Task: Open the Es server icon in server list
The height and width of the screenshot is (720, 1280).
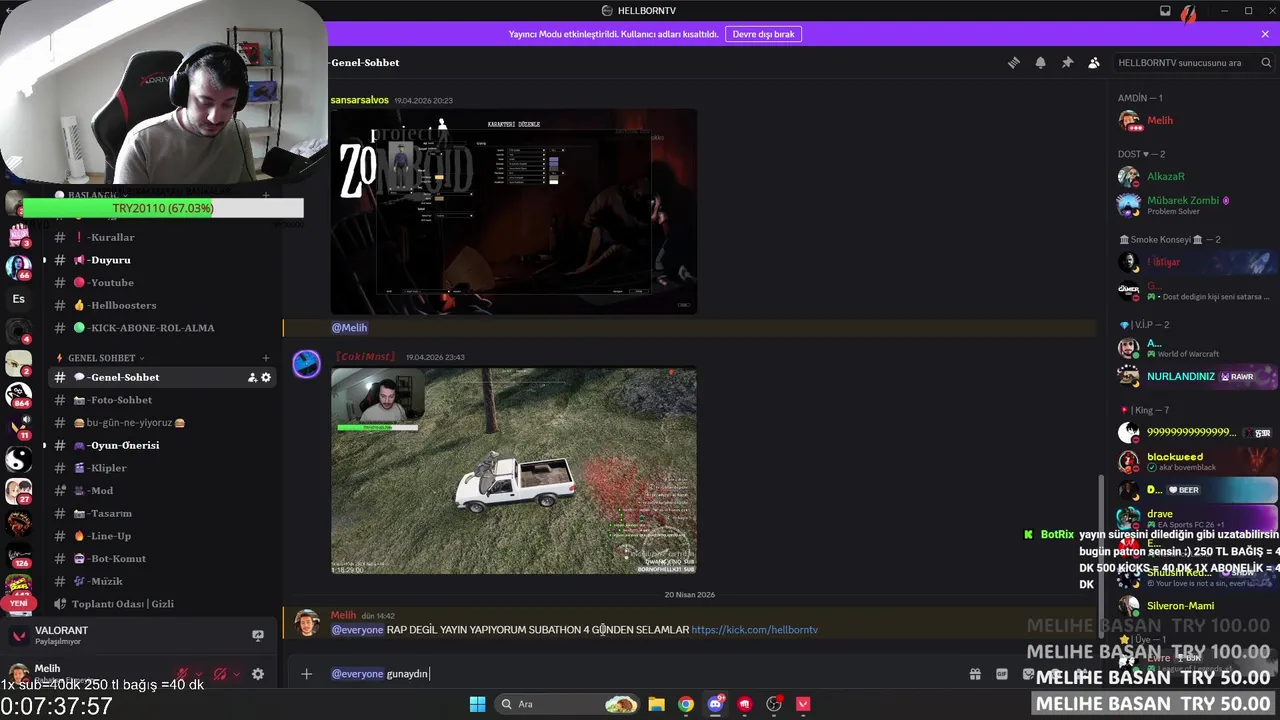Action: coord(19,299)
